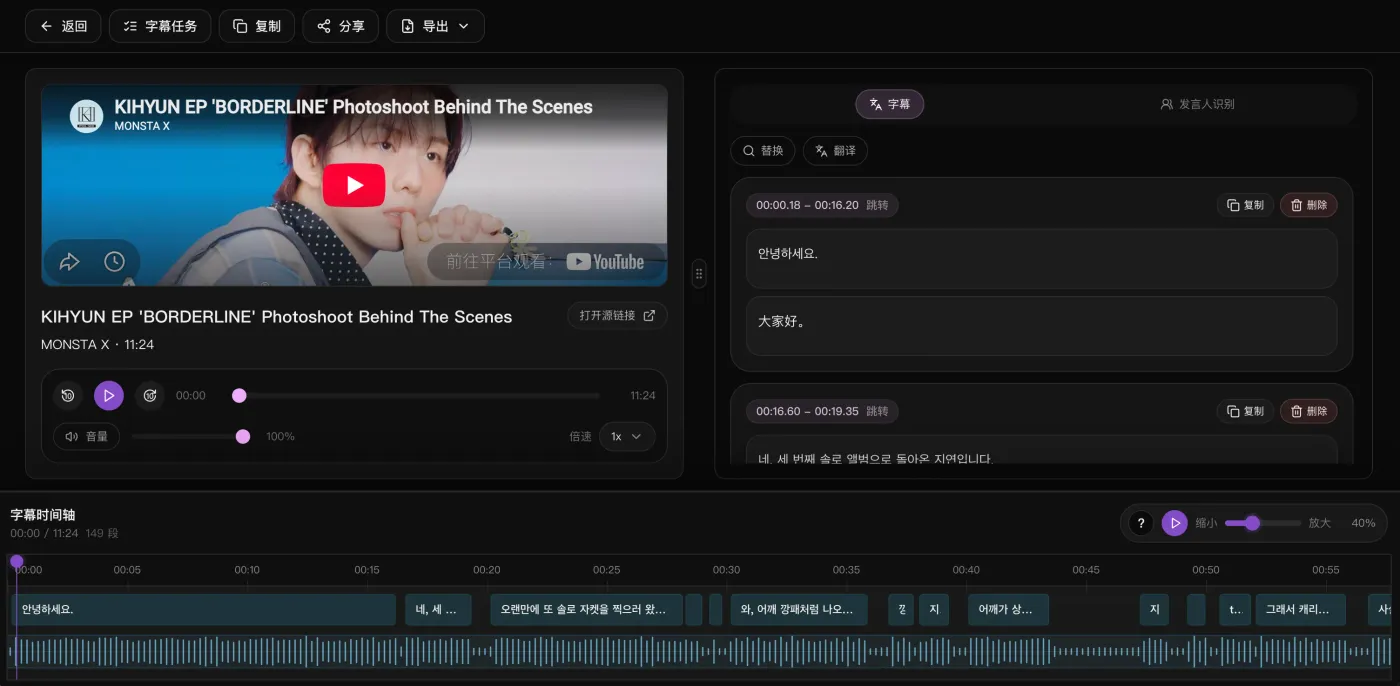The width and height of the screenshot is (1400, 686).
Task: Expand the 导出 export dropdown
Action: [x=435, y=26]
